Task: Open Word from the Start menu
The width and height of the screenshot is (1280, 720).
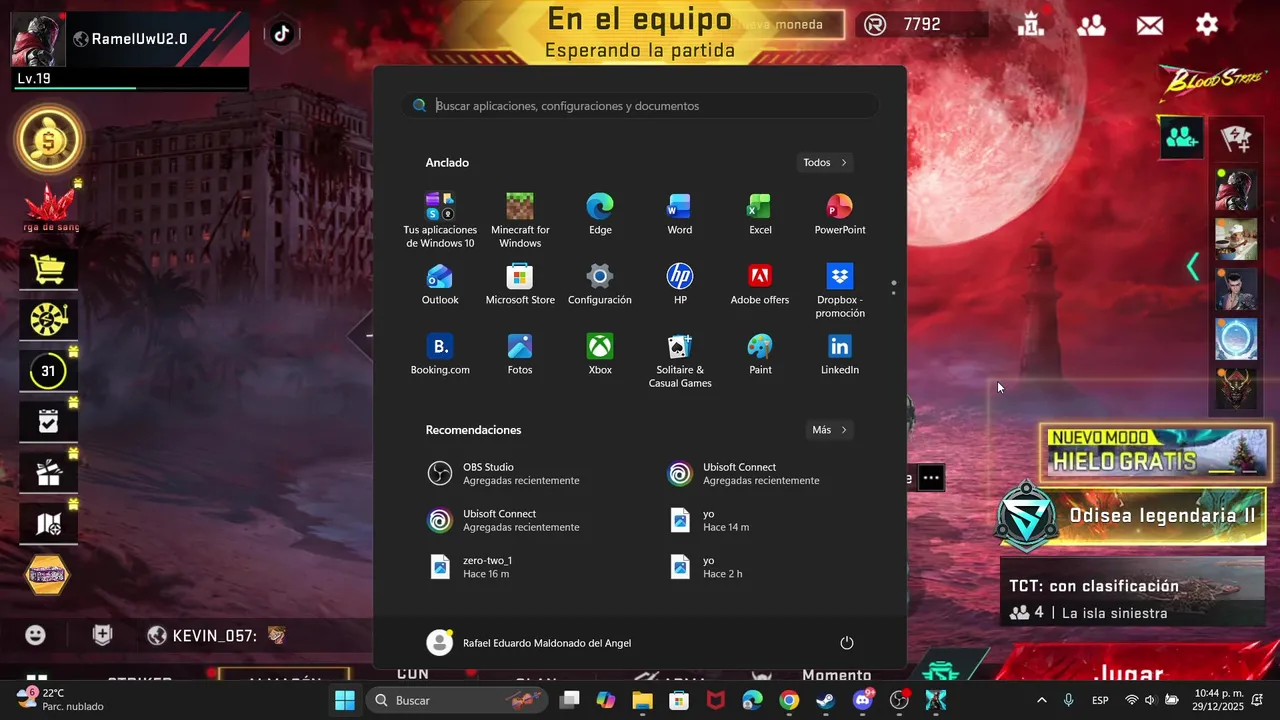Action: (680, 214)
